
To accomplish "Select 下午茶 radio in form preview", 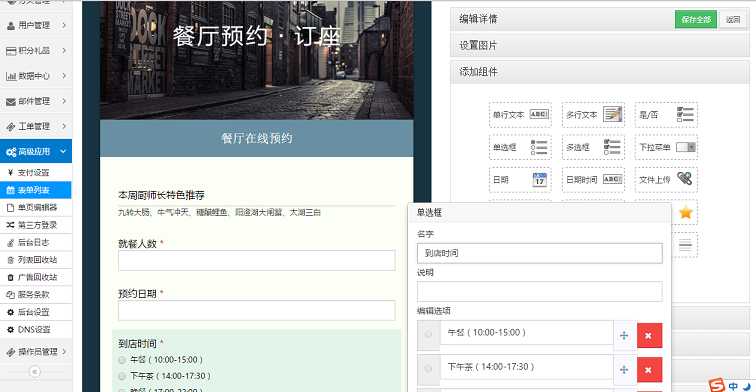I will coord(122,376).
